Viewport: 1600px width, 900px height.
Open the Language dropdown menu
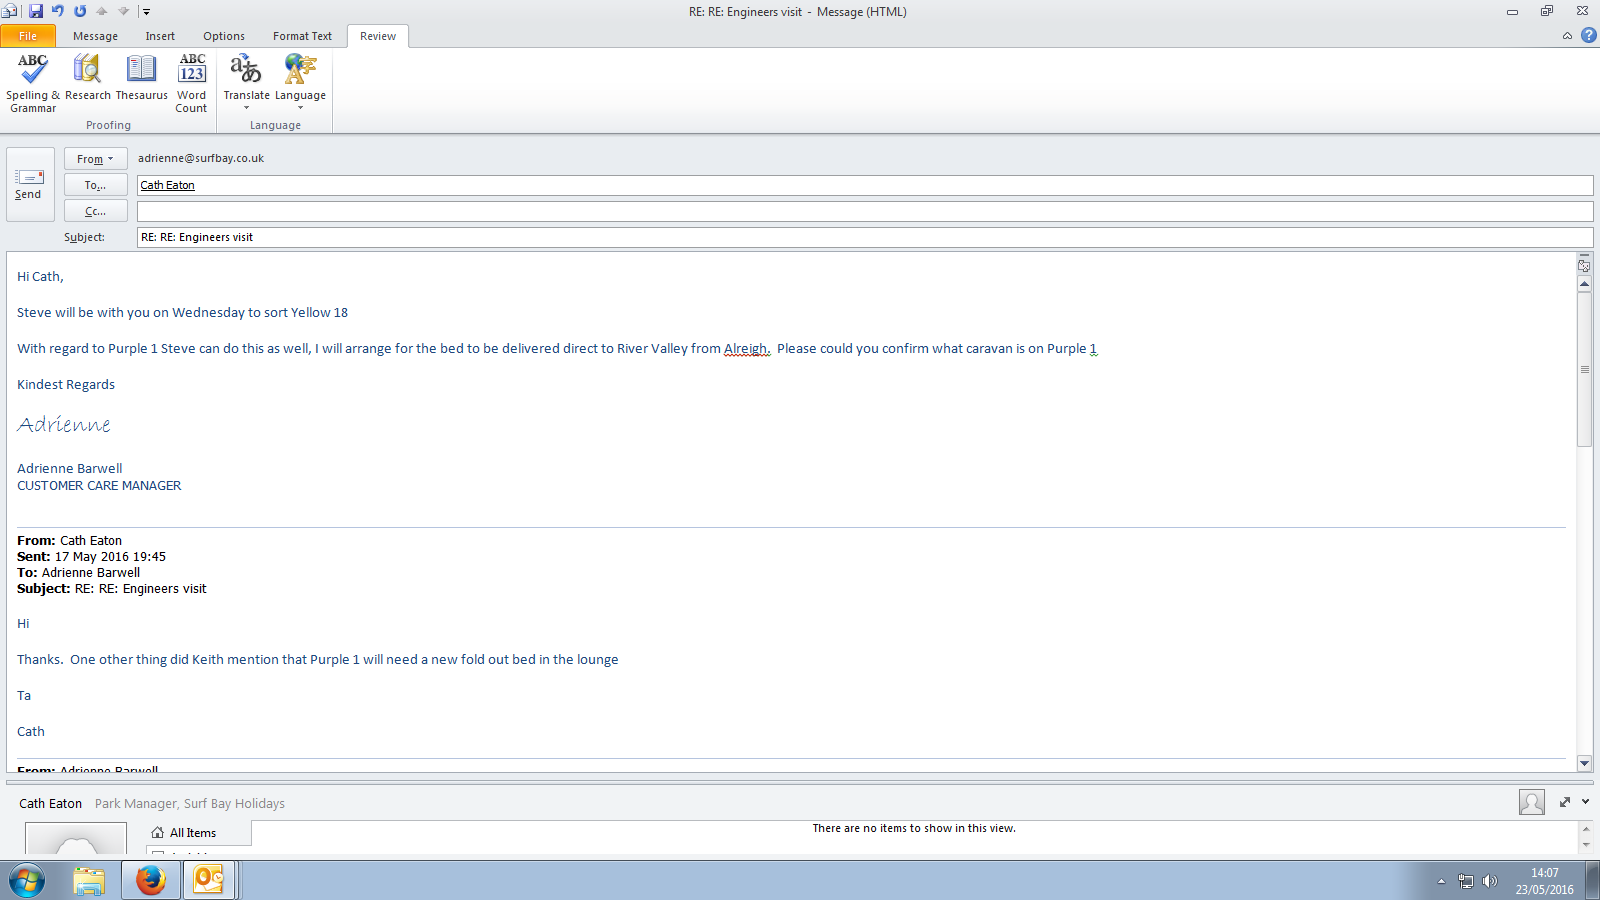[x=300, y=82]
